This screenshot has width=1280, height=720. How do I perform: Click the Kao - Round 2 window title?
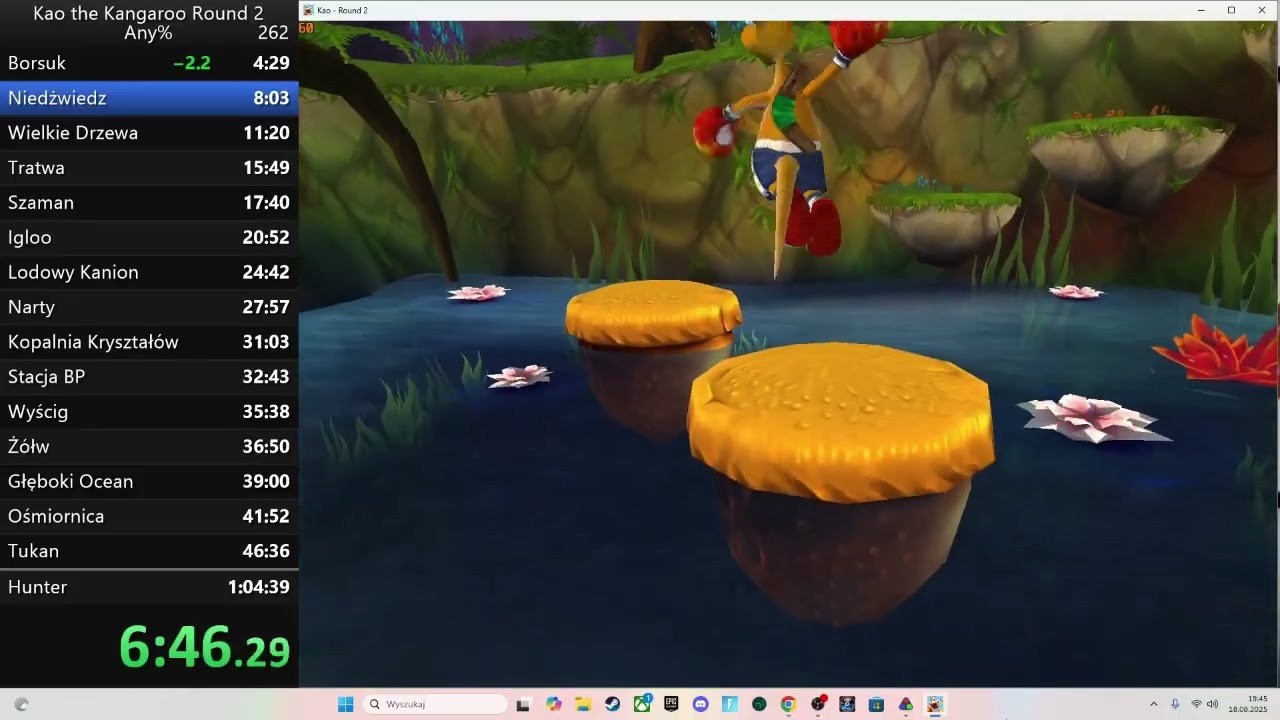coord(342,10)
